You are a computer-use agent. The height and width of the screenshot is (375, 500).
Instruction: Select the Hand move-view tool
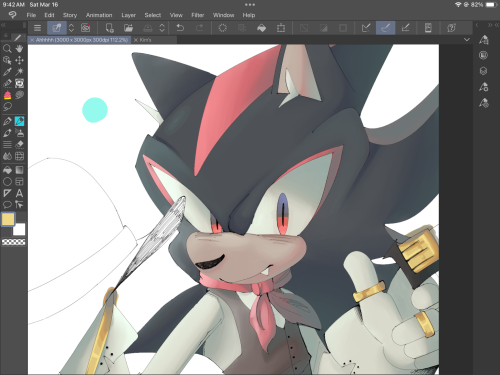click(19, 49)
